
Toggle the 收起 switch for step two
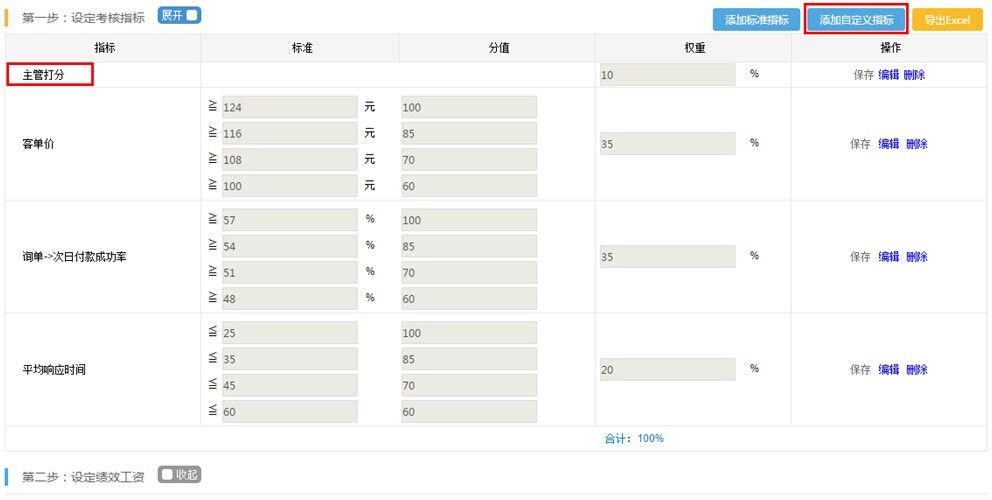coord(179,475)
